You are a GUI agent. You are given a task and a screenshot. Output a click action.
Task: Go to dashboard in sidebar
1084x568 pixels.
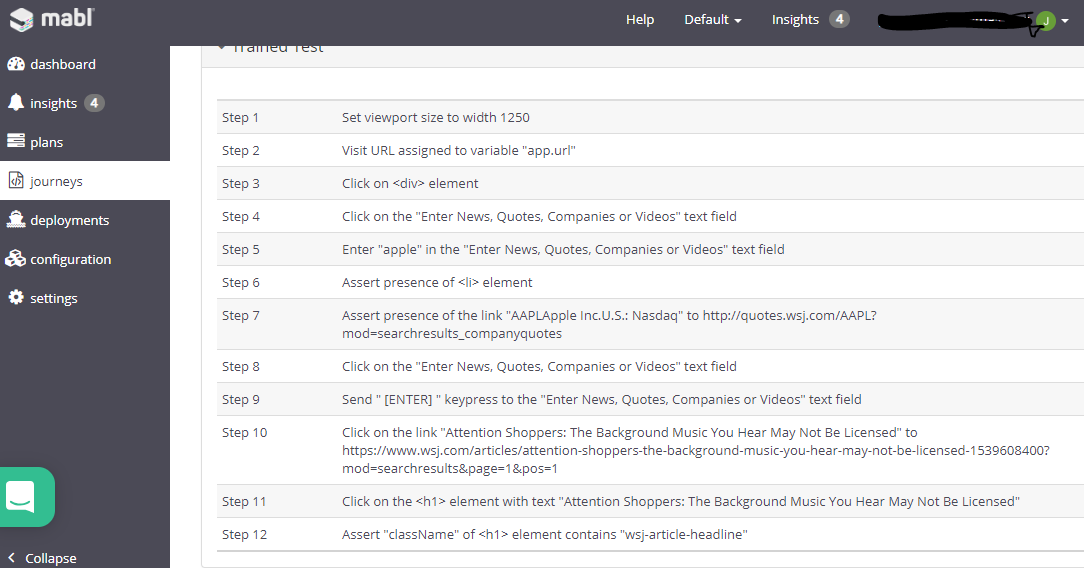pyautogui.click(x=63, y=64)
